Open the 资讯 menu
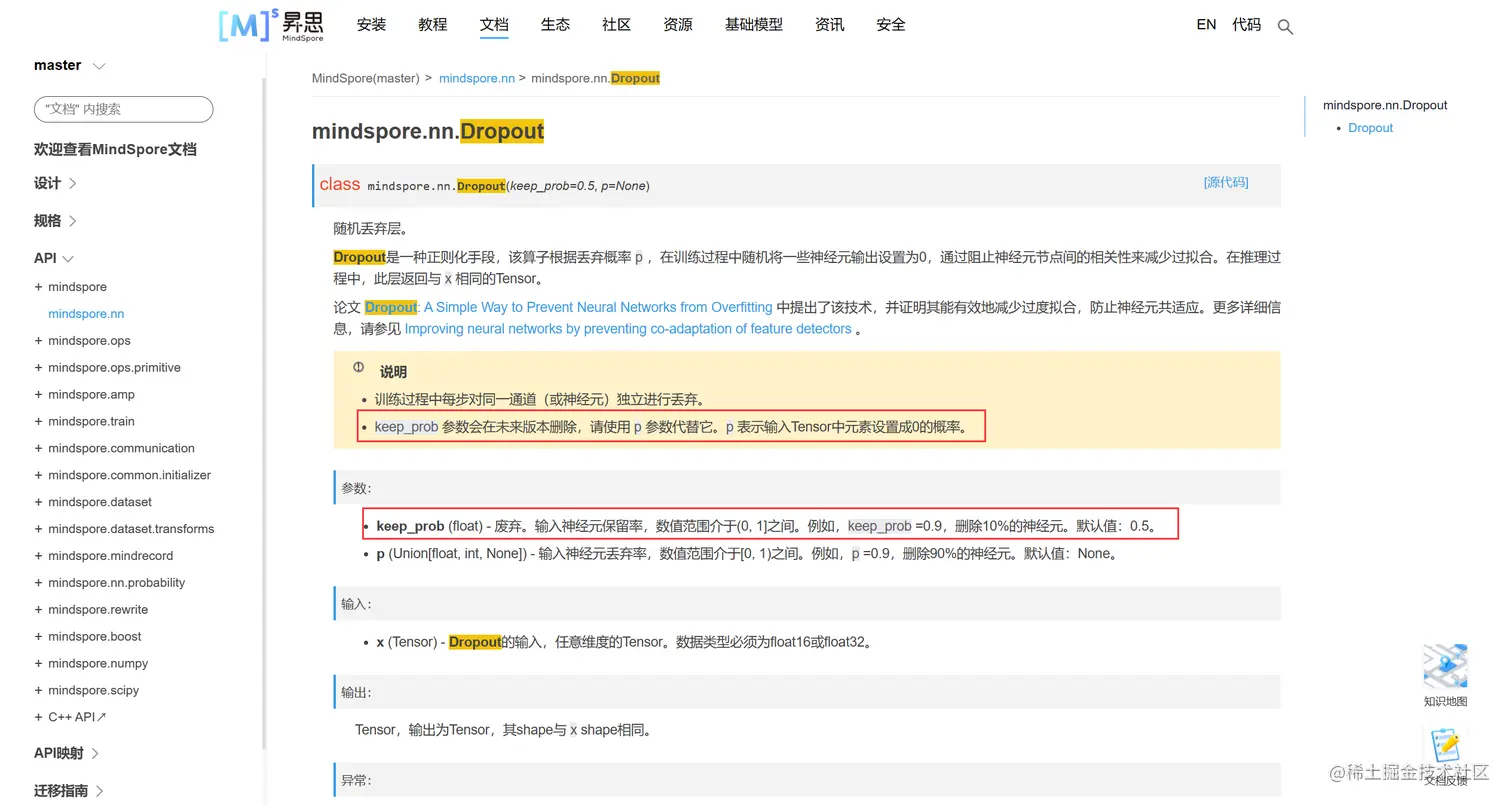This screenshot has width=1512, height=805. (x=829, y=25)
